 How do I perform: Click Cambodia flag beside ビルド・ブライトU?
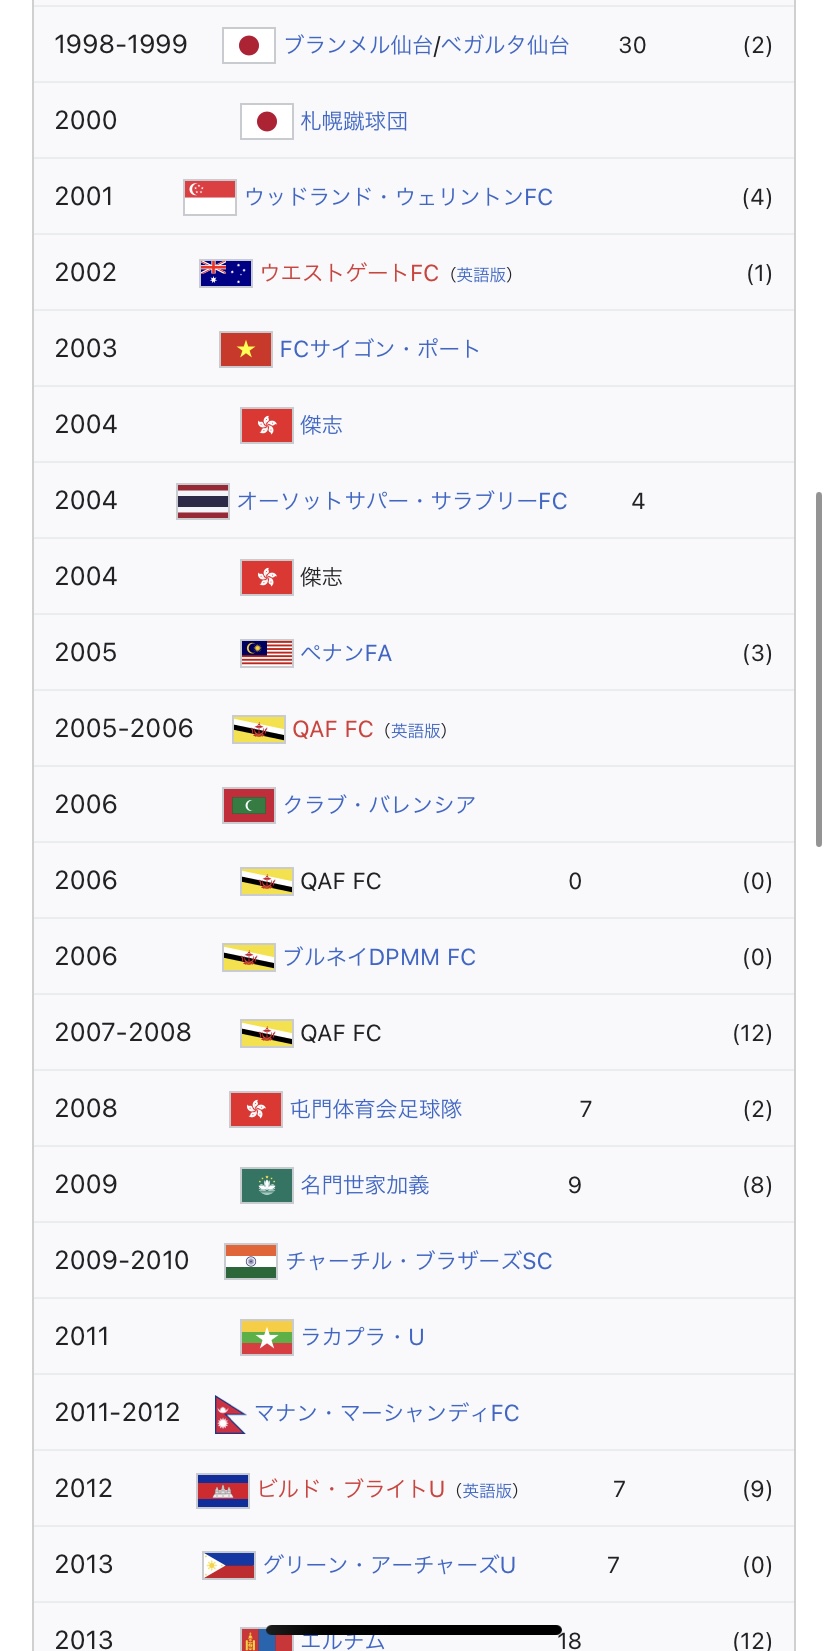click(x=223, y=1490)
